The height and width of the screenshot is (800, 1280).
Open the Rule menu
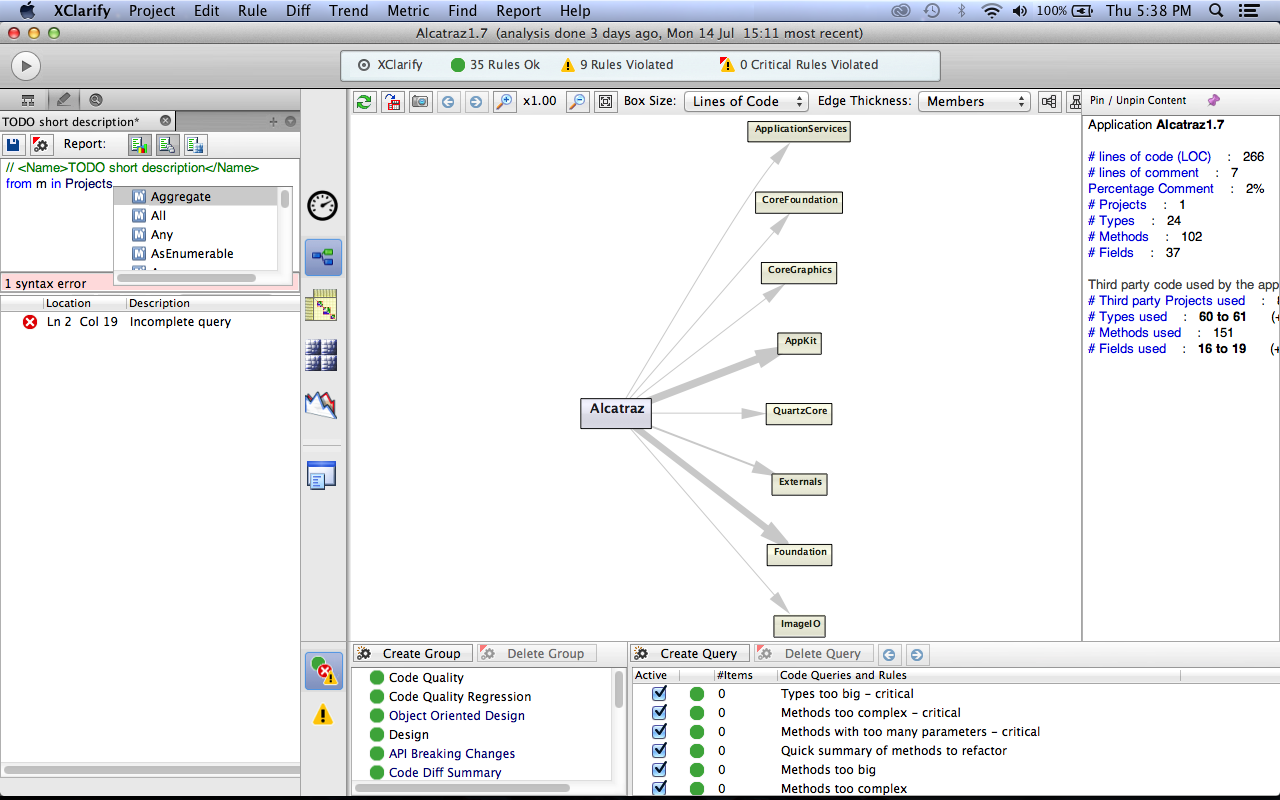point(252,11)
